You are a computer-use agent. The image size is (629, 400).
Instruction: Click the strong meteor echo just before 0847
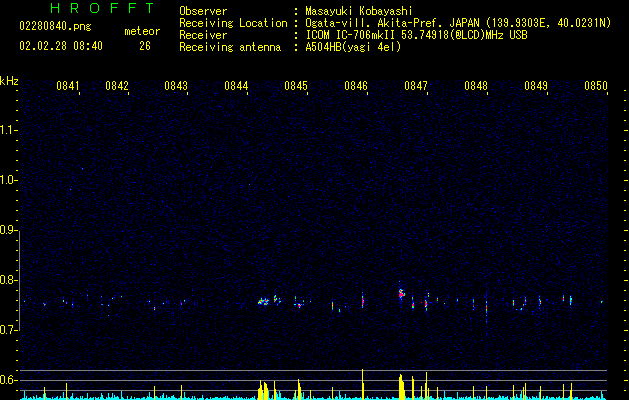click(401, 294)
